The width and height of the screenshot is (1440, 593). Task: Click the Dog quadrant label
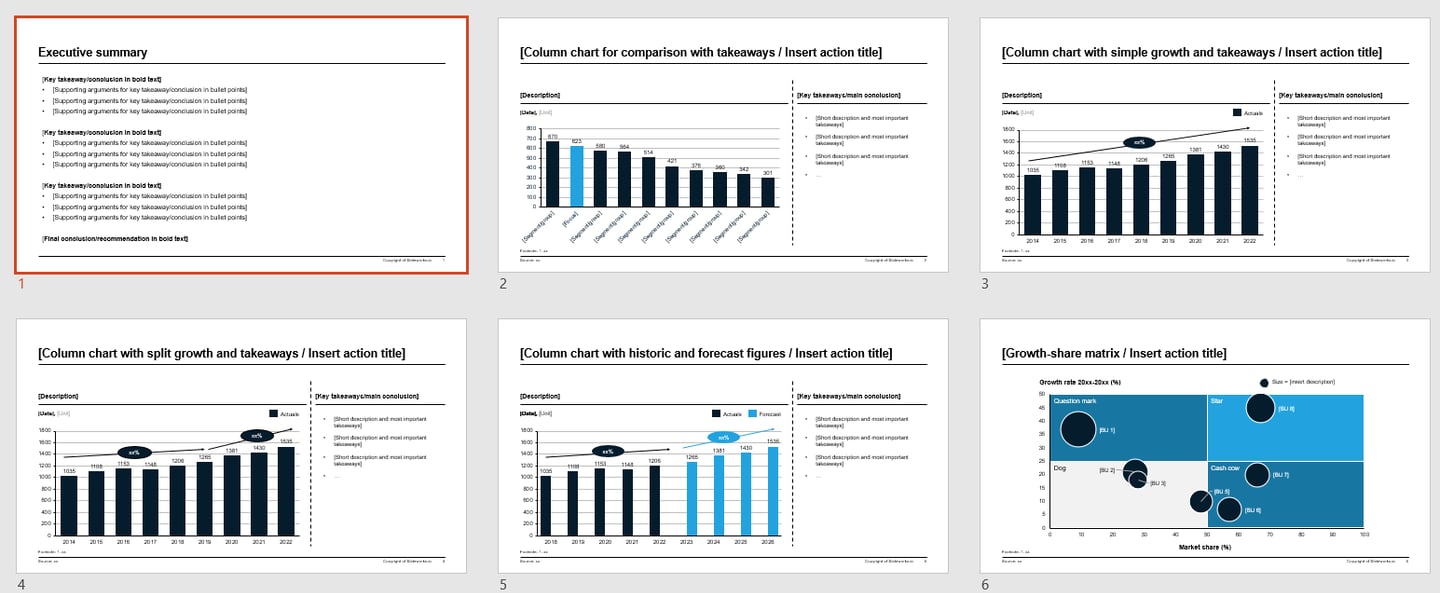point(1058,468)
